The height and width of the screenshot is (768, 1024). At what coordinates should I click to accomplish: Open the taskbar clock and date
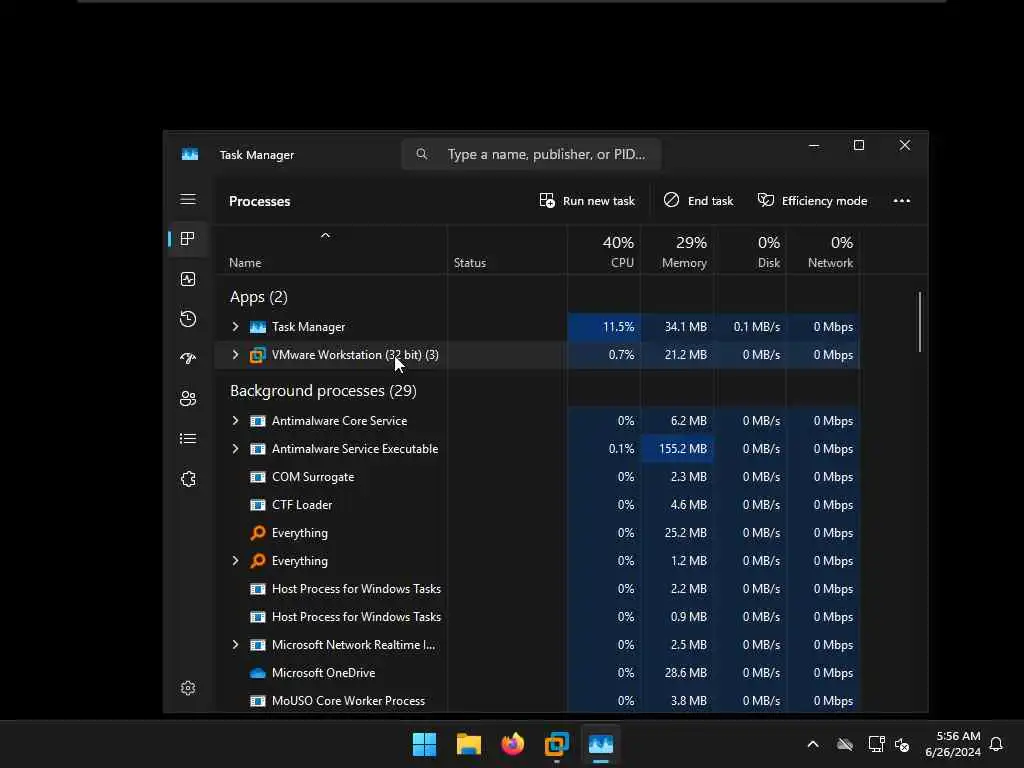point(953,744)
